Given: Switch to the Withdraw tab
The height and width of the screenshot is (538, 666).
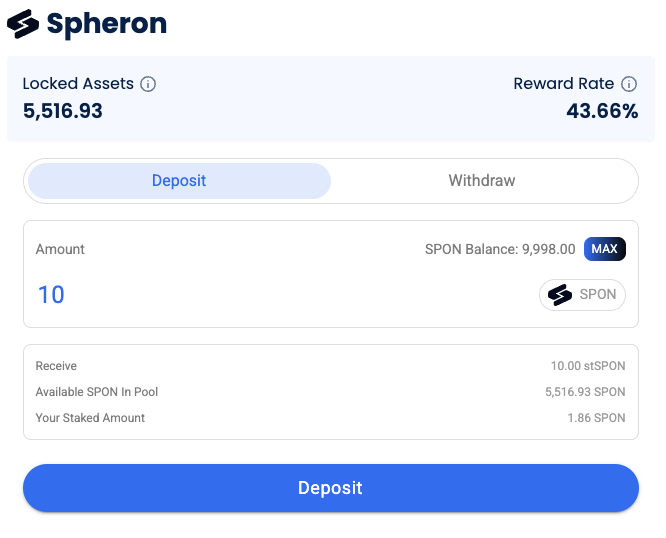Looking at the screenshot, I should [x=482, y=181].
